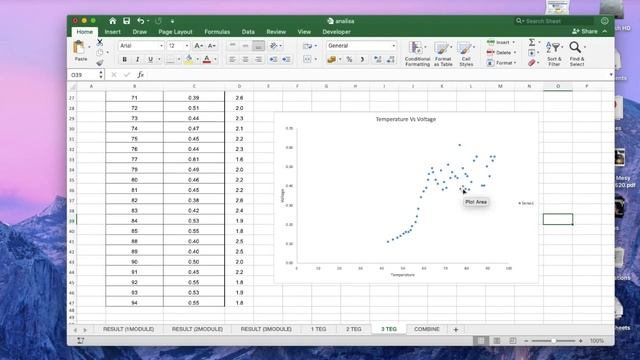The width and height of the screenshot is (640, 360).
Task: Collapse the ribbon with the chevron
Action: pos(604,31)
